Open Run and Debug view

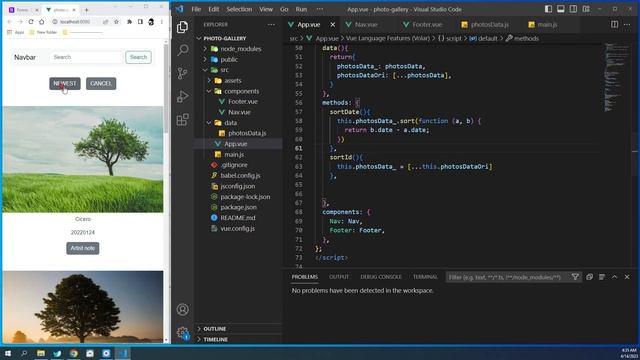pyautogui.click(x=182, y=97)
